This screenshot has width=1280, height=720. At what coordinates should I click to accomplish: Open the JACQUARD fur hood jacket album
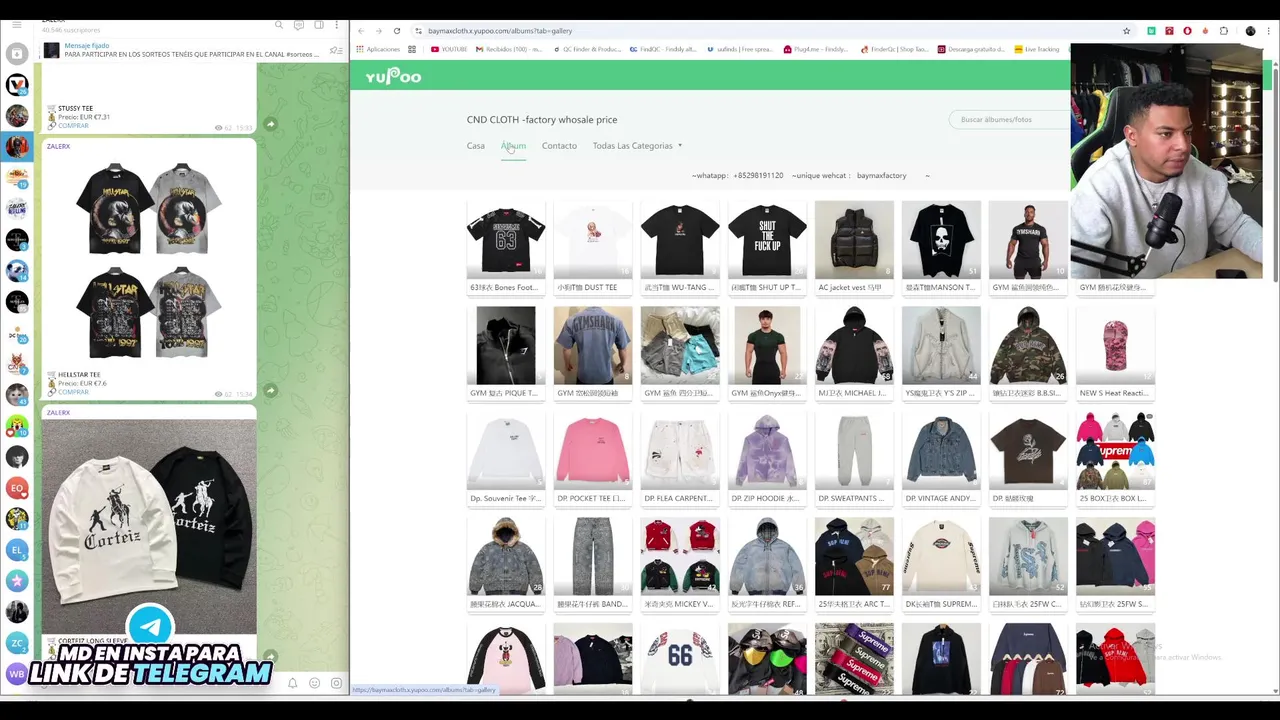pos(506,564)
